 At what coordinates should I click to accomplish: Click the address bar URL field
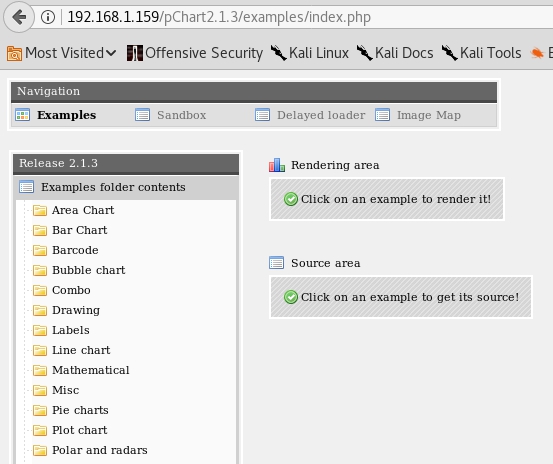coord(303,17)
